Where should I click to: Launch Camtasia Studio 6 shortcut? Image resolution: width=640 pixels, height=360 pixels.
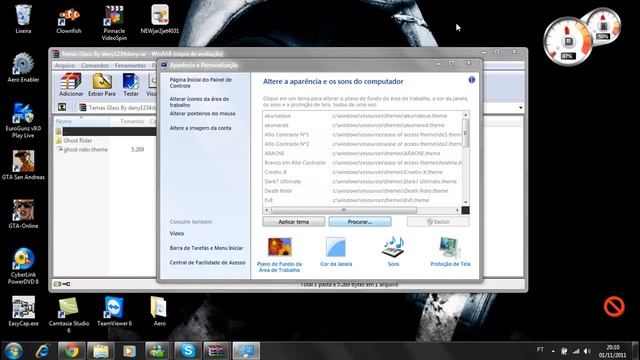coord(69,314)
